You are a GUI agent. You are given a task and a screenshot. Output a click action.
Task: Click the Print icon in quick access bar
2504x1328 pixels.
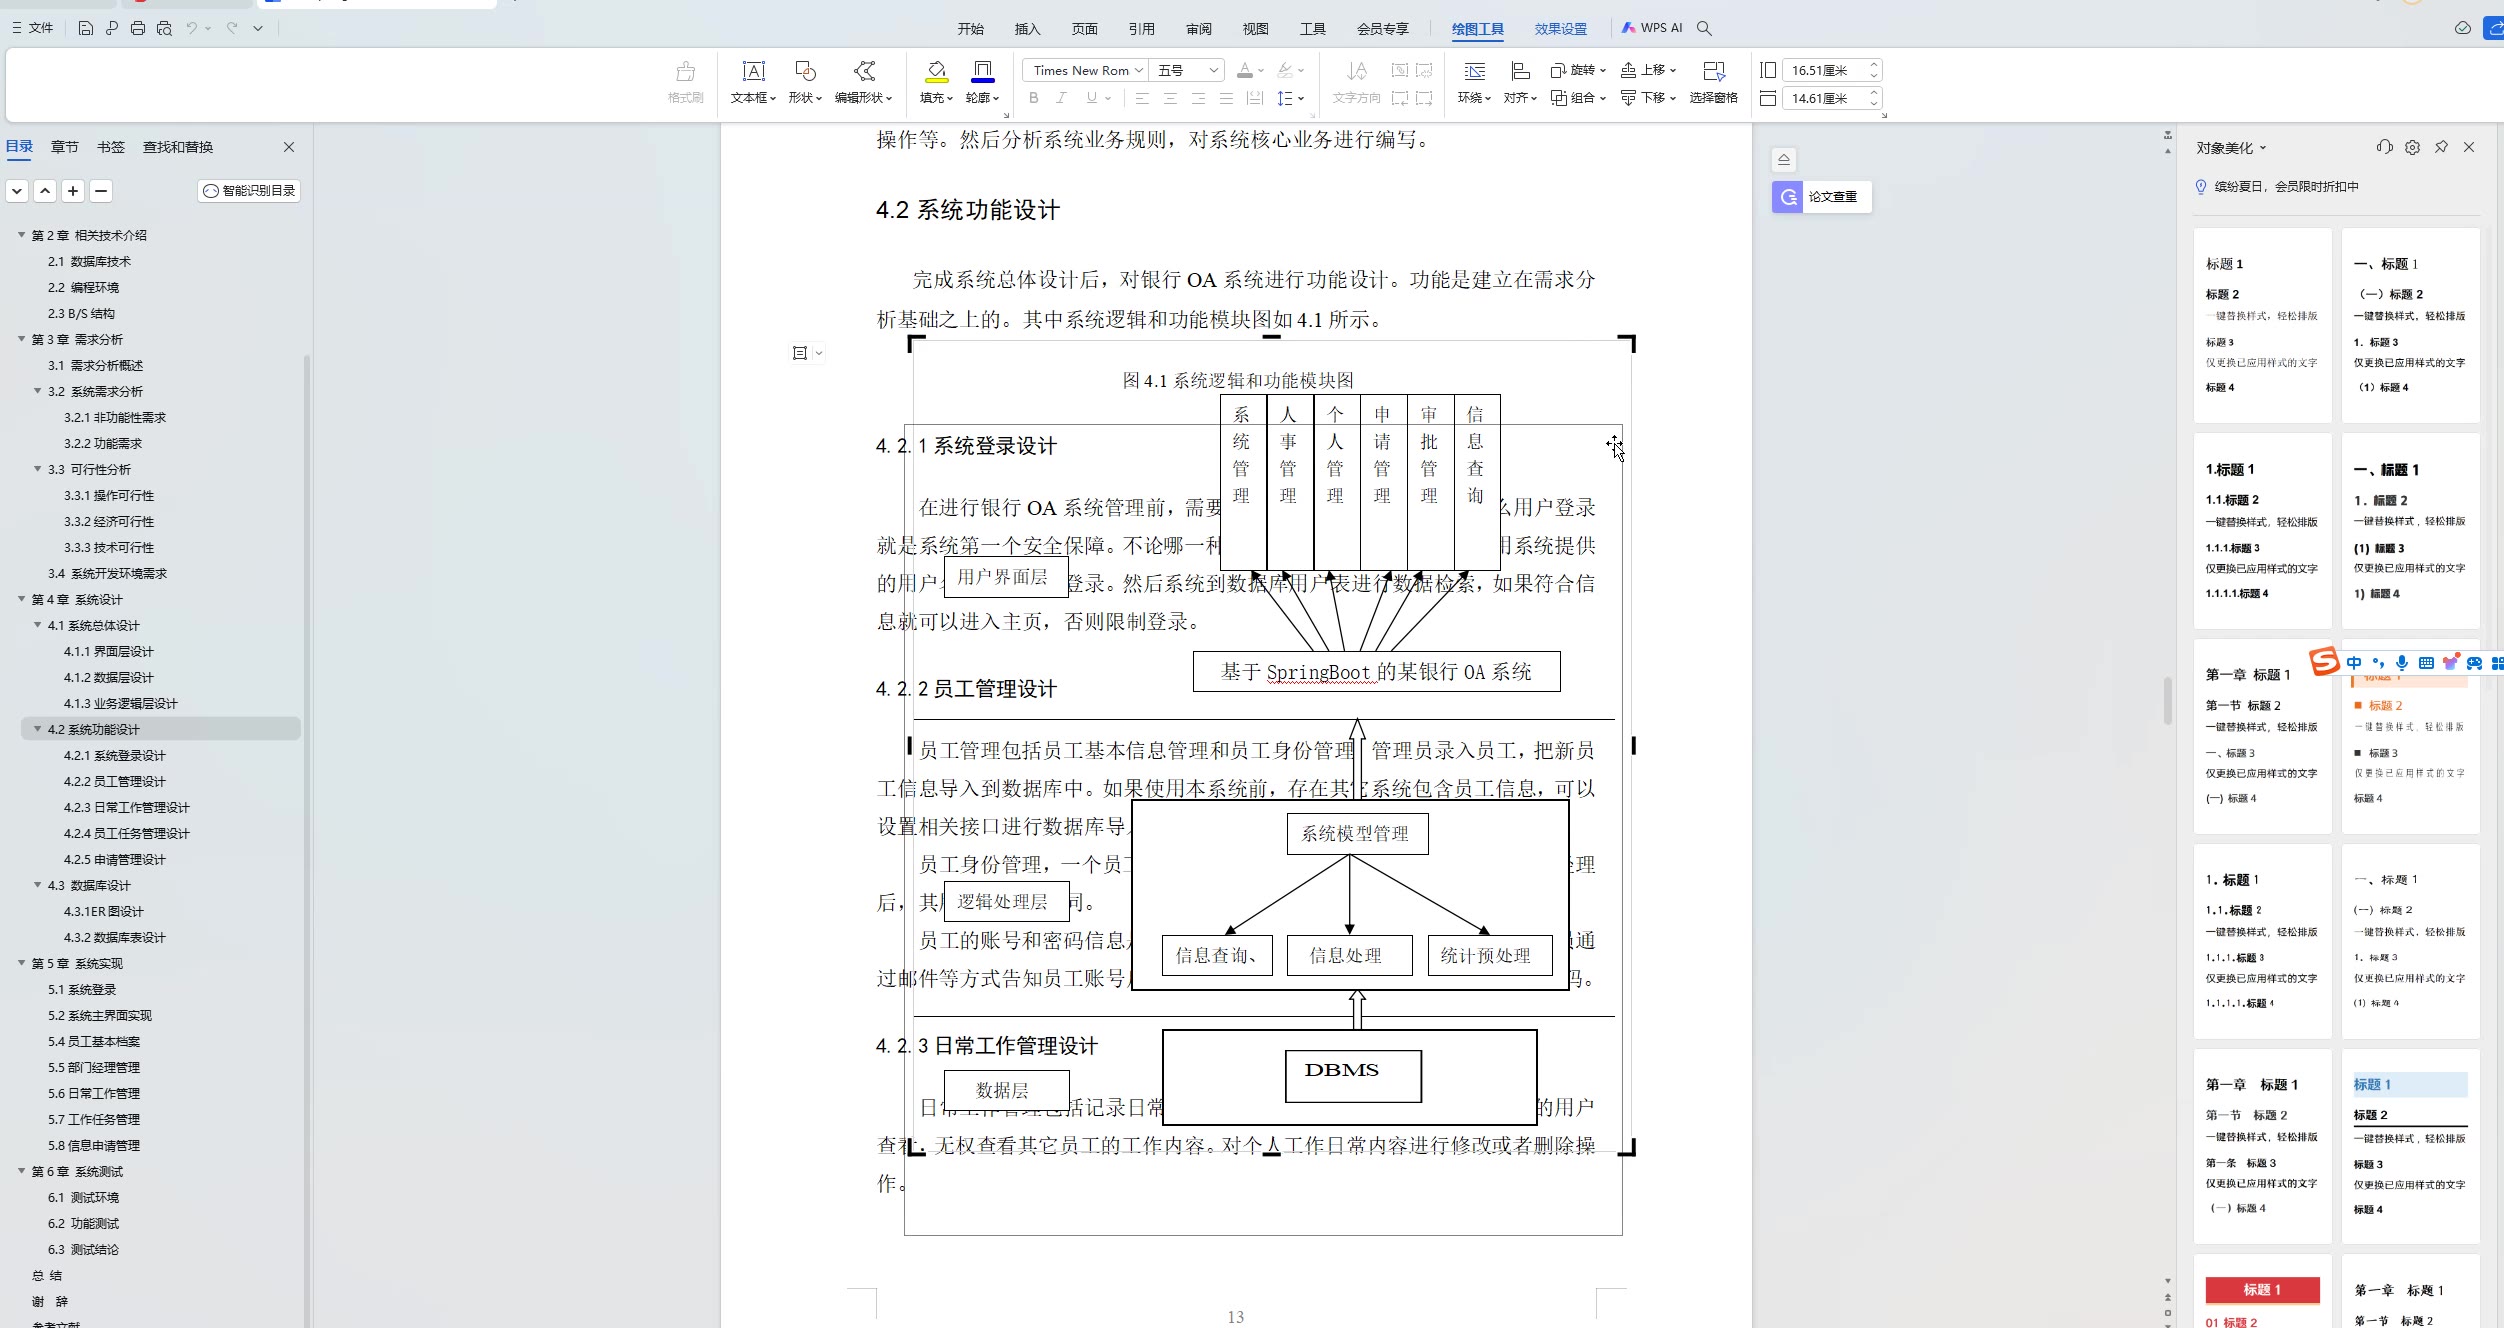(x=138, y=28)
